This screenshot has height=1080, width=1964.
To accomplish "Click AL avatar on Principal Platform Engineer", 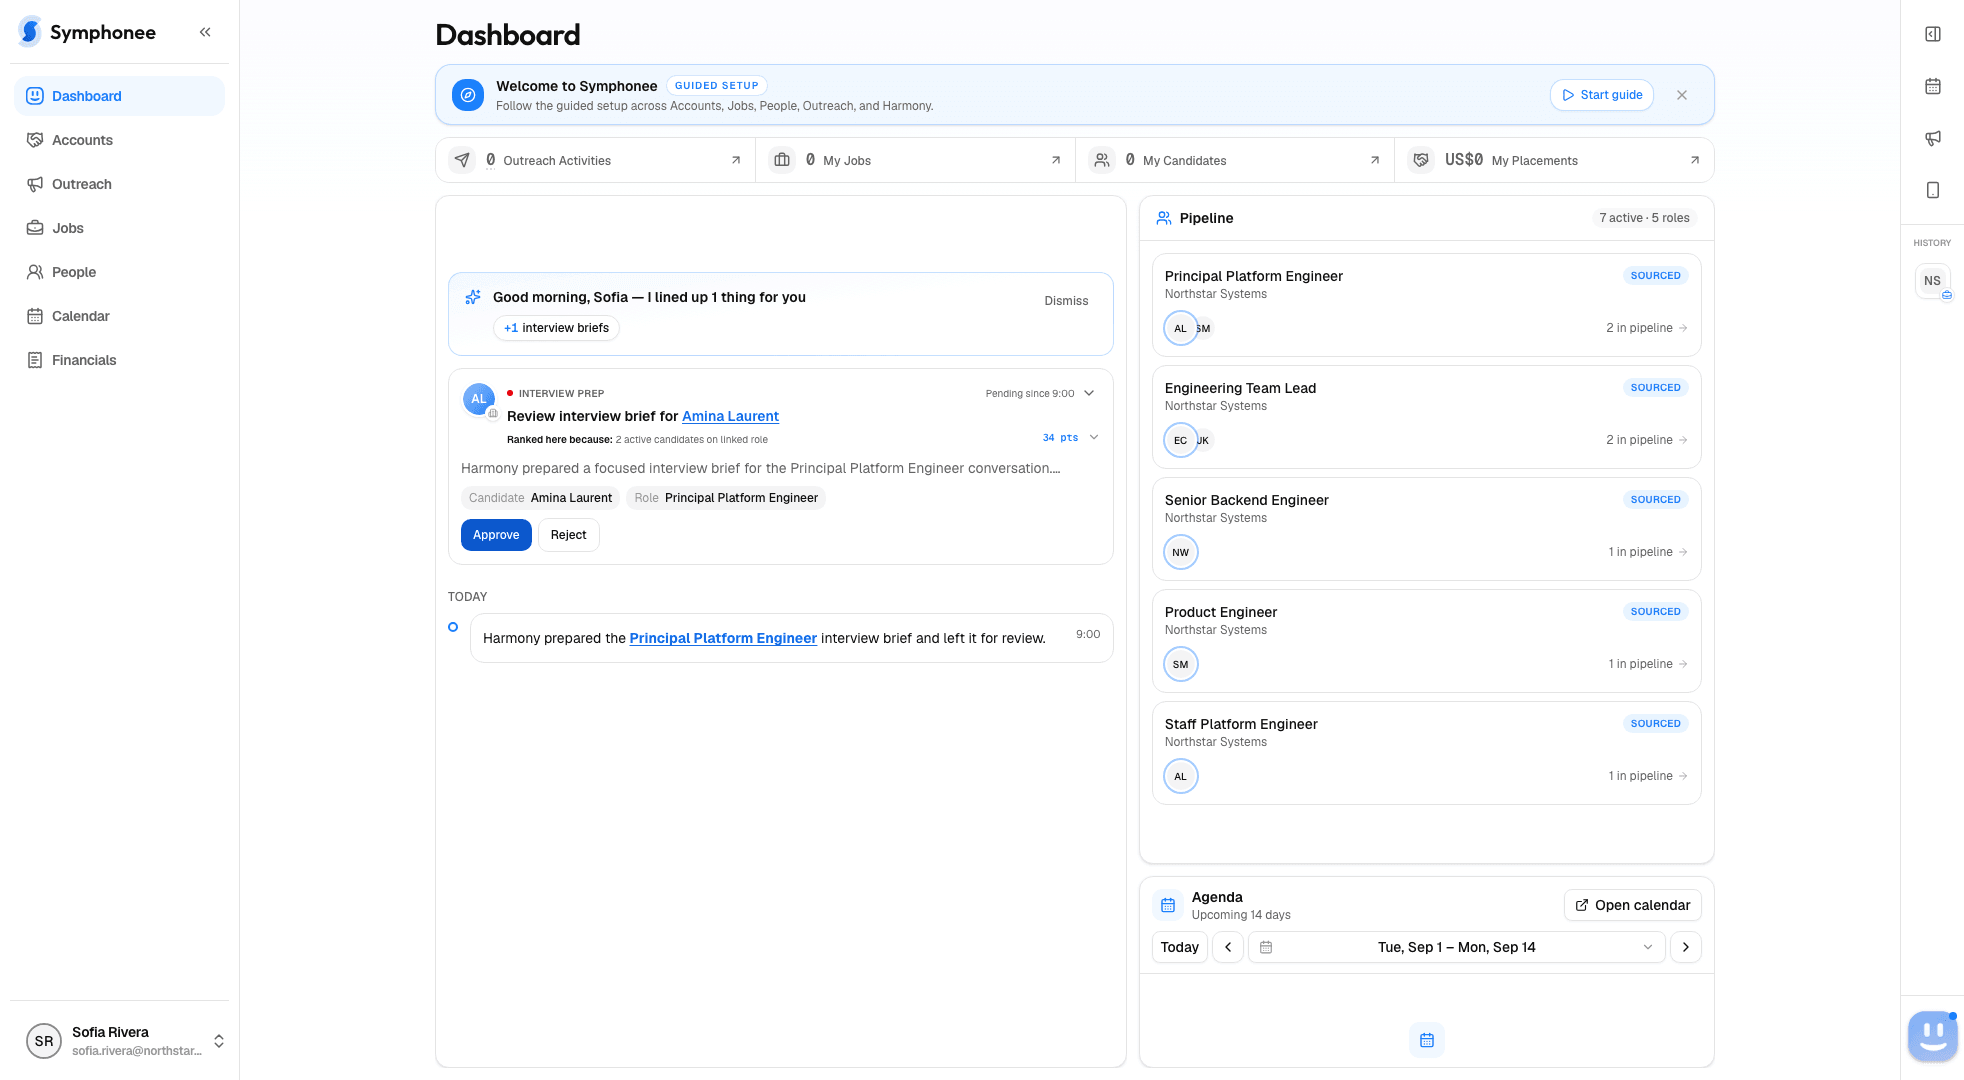I will click(1181, 328).
